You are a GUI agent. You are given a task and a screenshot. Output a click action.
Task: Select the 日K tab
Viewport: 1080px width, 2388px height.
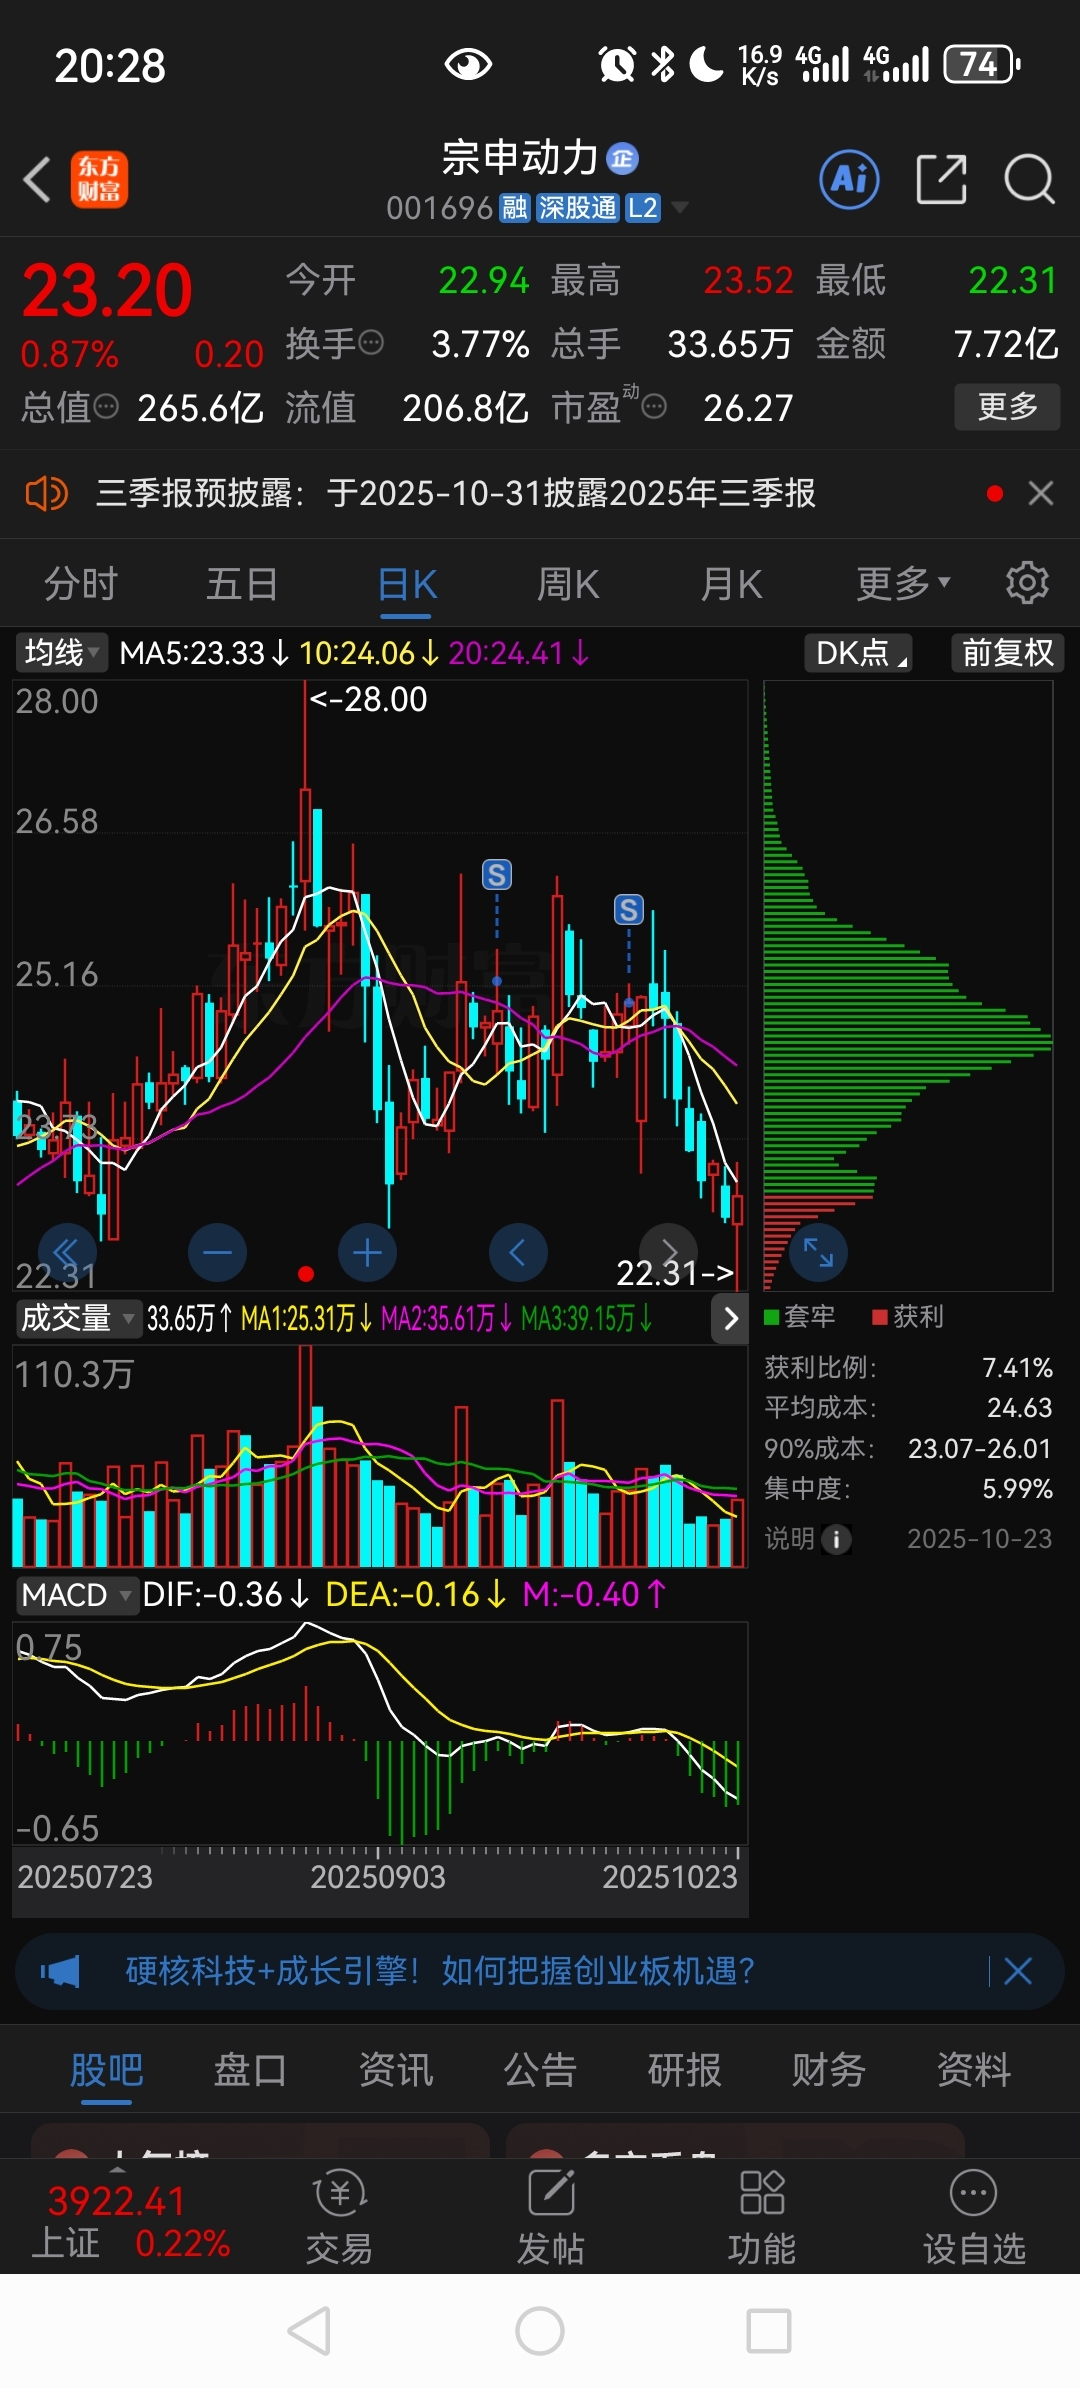coord(408,584)
